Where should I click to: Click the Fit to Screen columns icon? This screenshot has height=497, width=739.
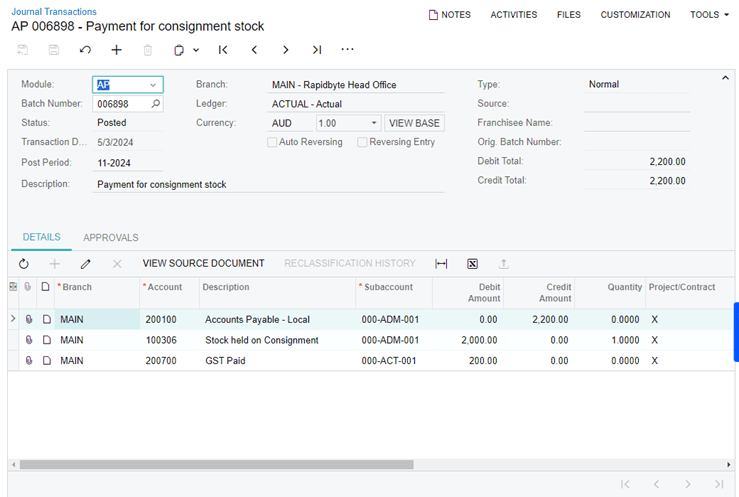[441, 264]
